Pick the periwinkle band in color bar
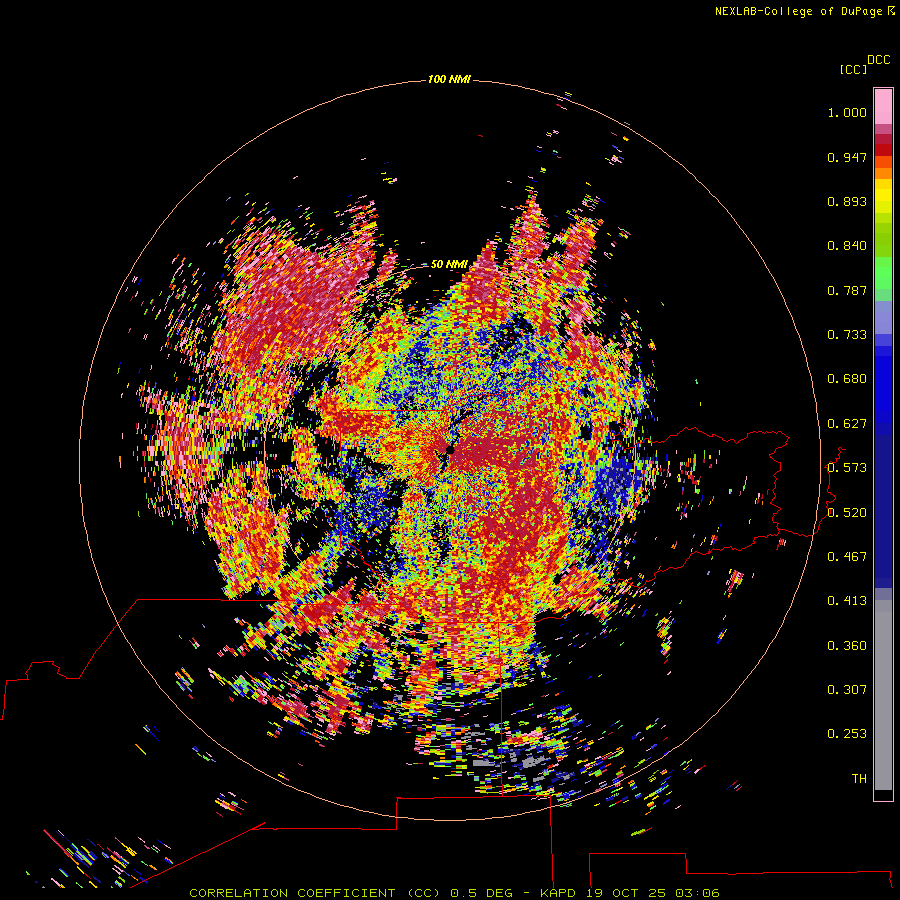The image size is (900, 900). pyautogui.click(x=883, y=317)
